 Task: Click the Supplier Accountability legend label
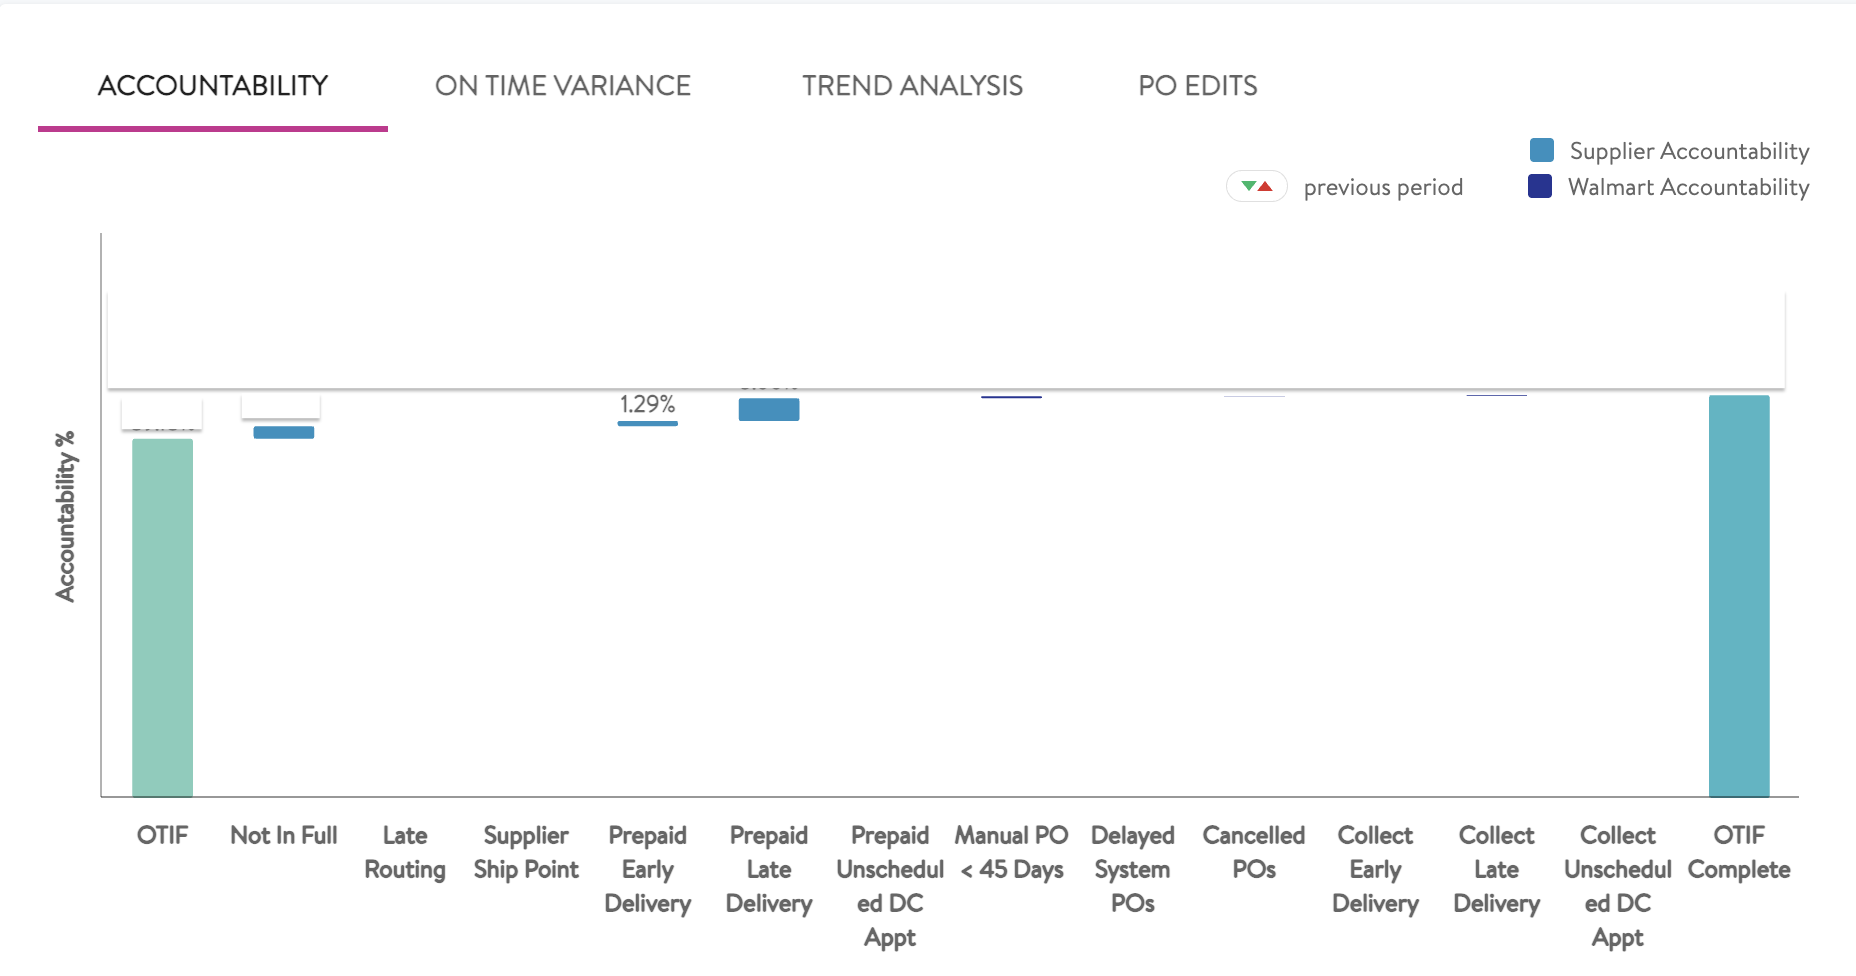click(1688, 151)
